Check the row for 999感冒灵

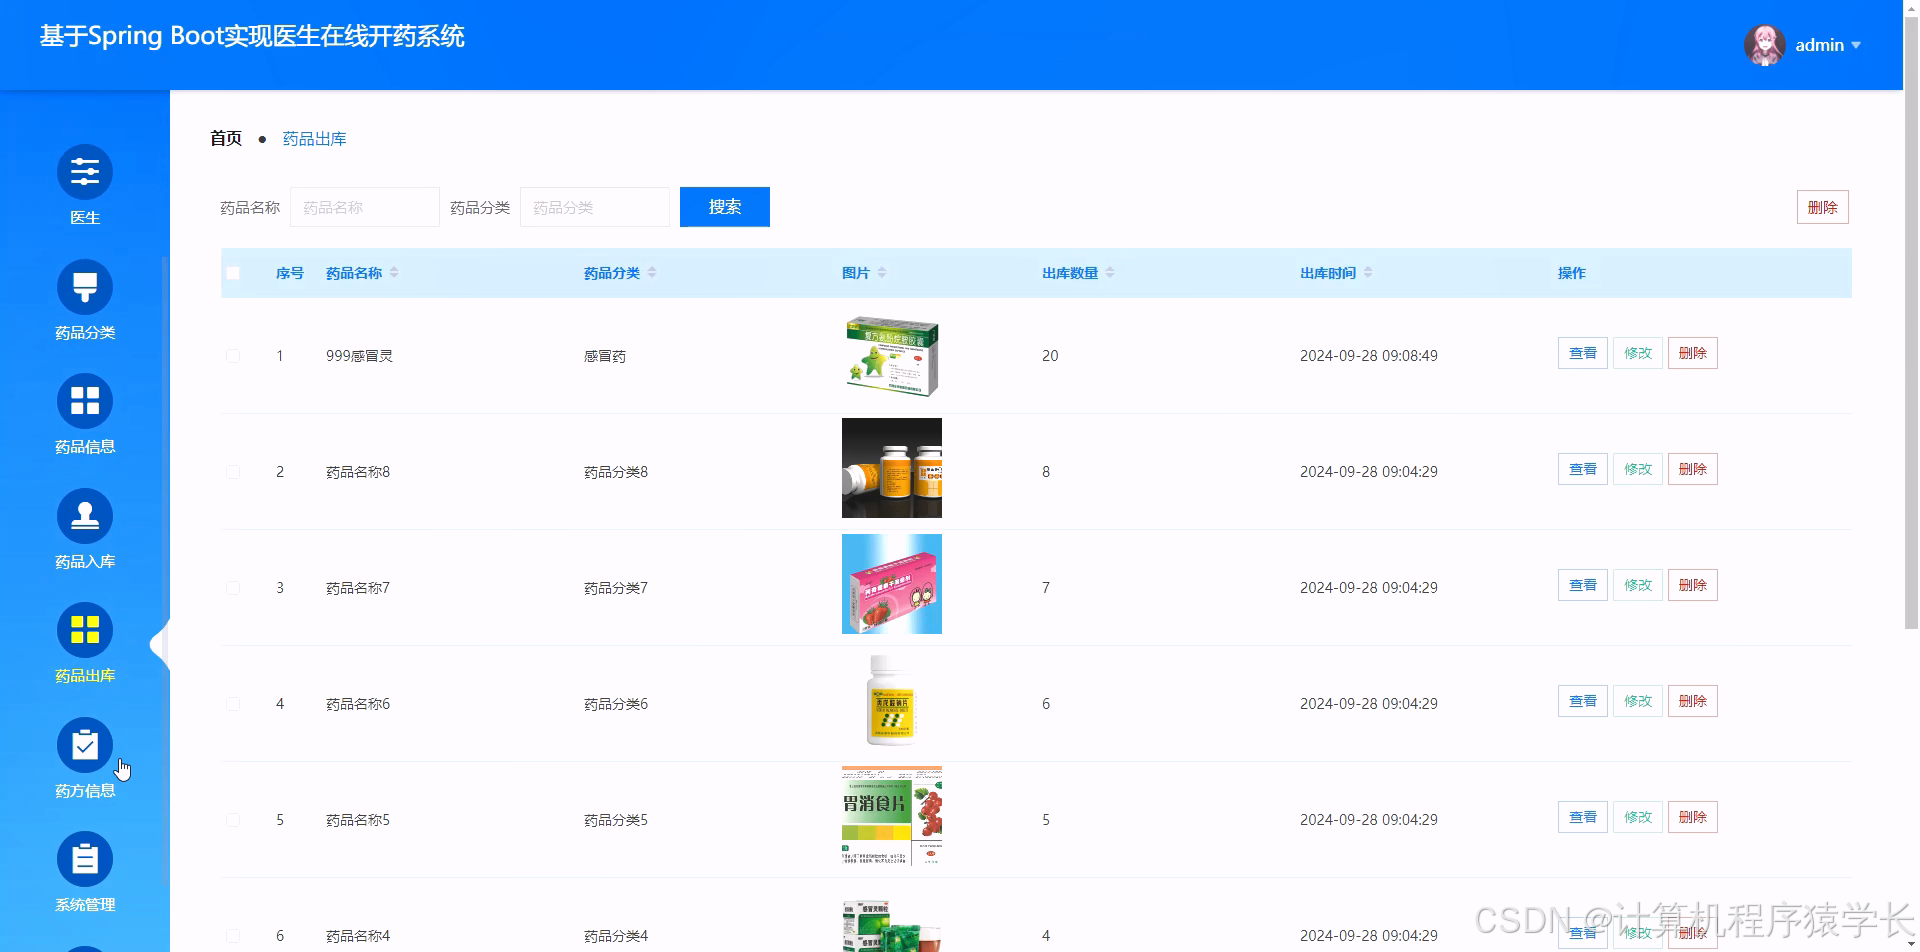(233, 355)
